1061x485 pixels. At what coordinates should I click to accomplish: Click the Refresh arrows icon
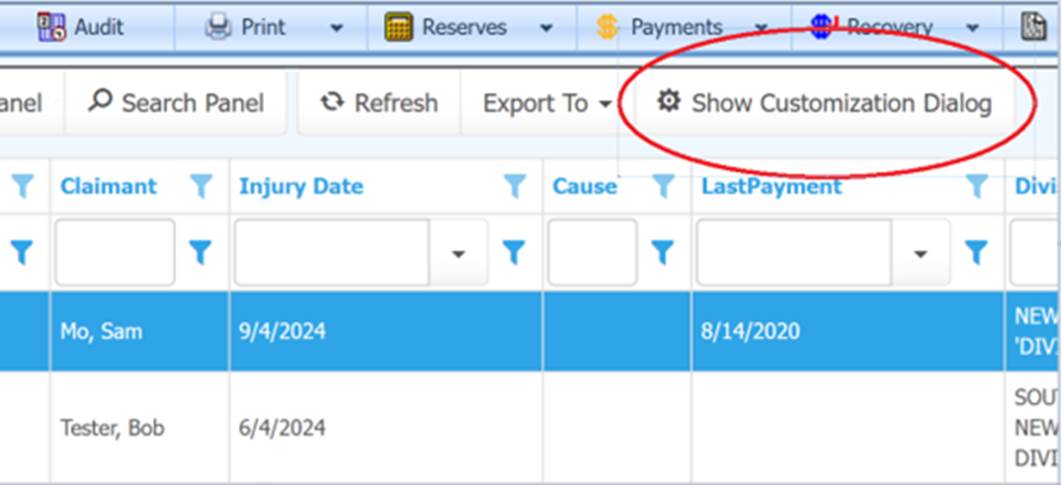(332, 102)
